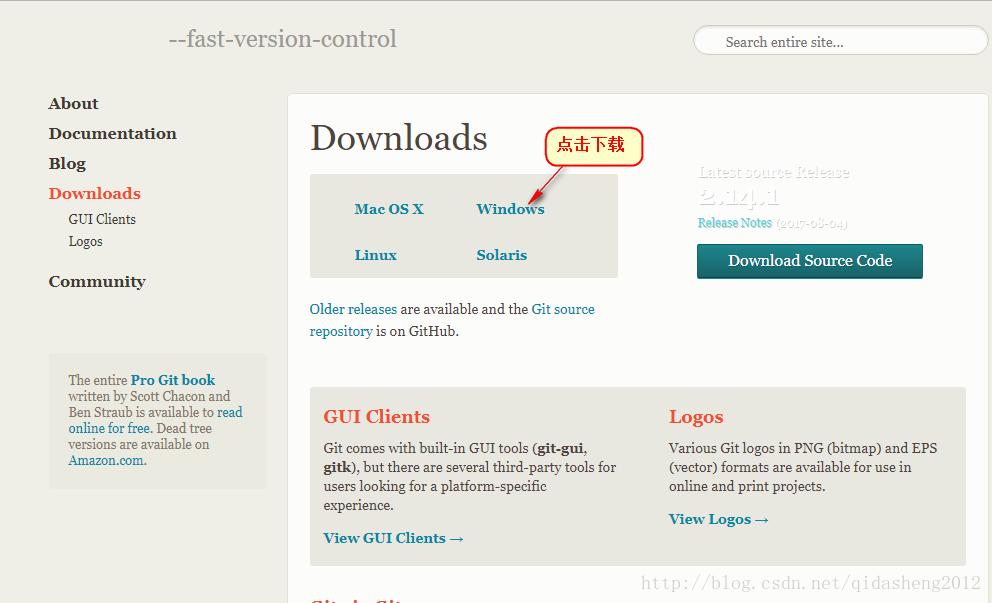
Task: Click the Search entire site field
Action: (x=840, y=40)
